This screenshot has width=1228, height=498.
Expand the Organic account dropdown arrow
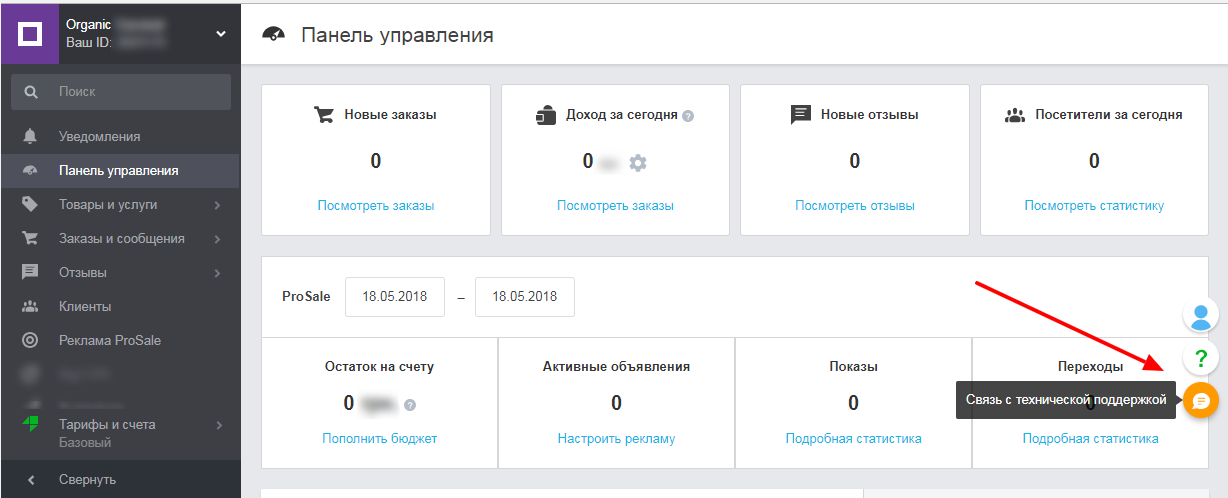click(x=221, y=35)
